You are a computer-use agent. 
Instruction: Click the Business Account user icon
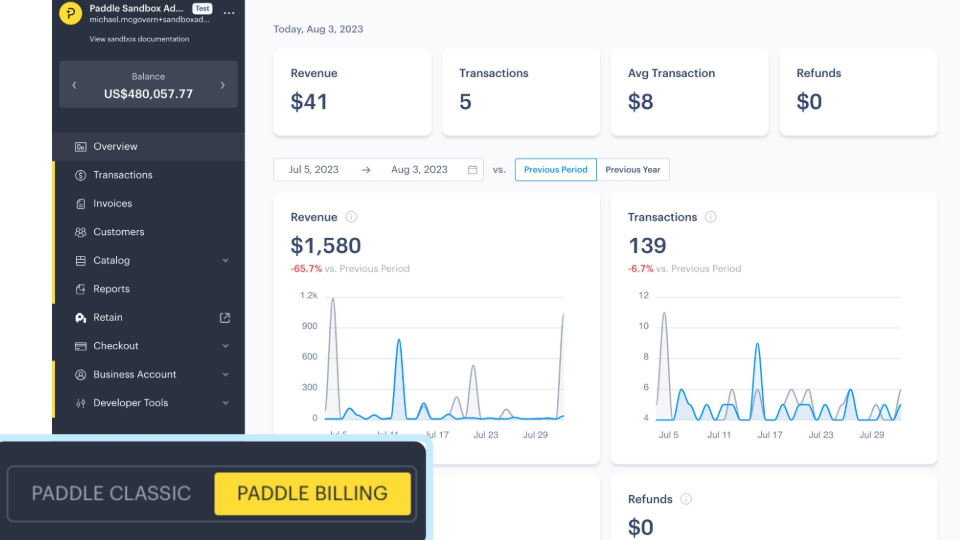tap(80, 375)
